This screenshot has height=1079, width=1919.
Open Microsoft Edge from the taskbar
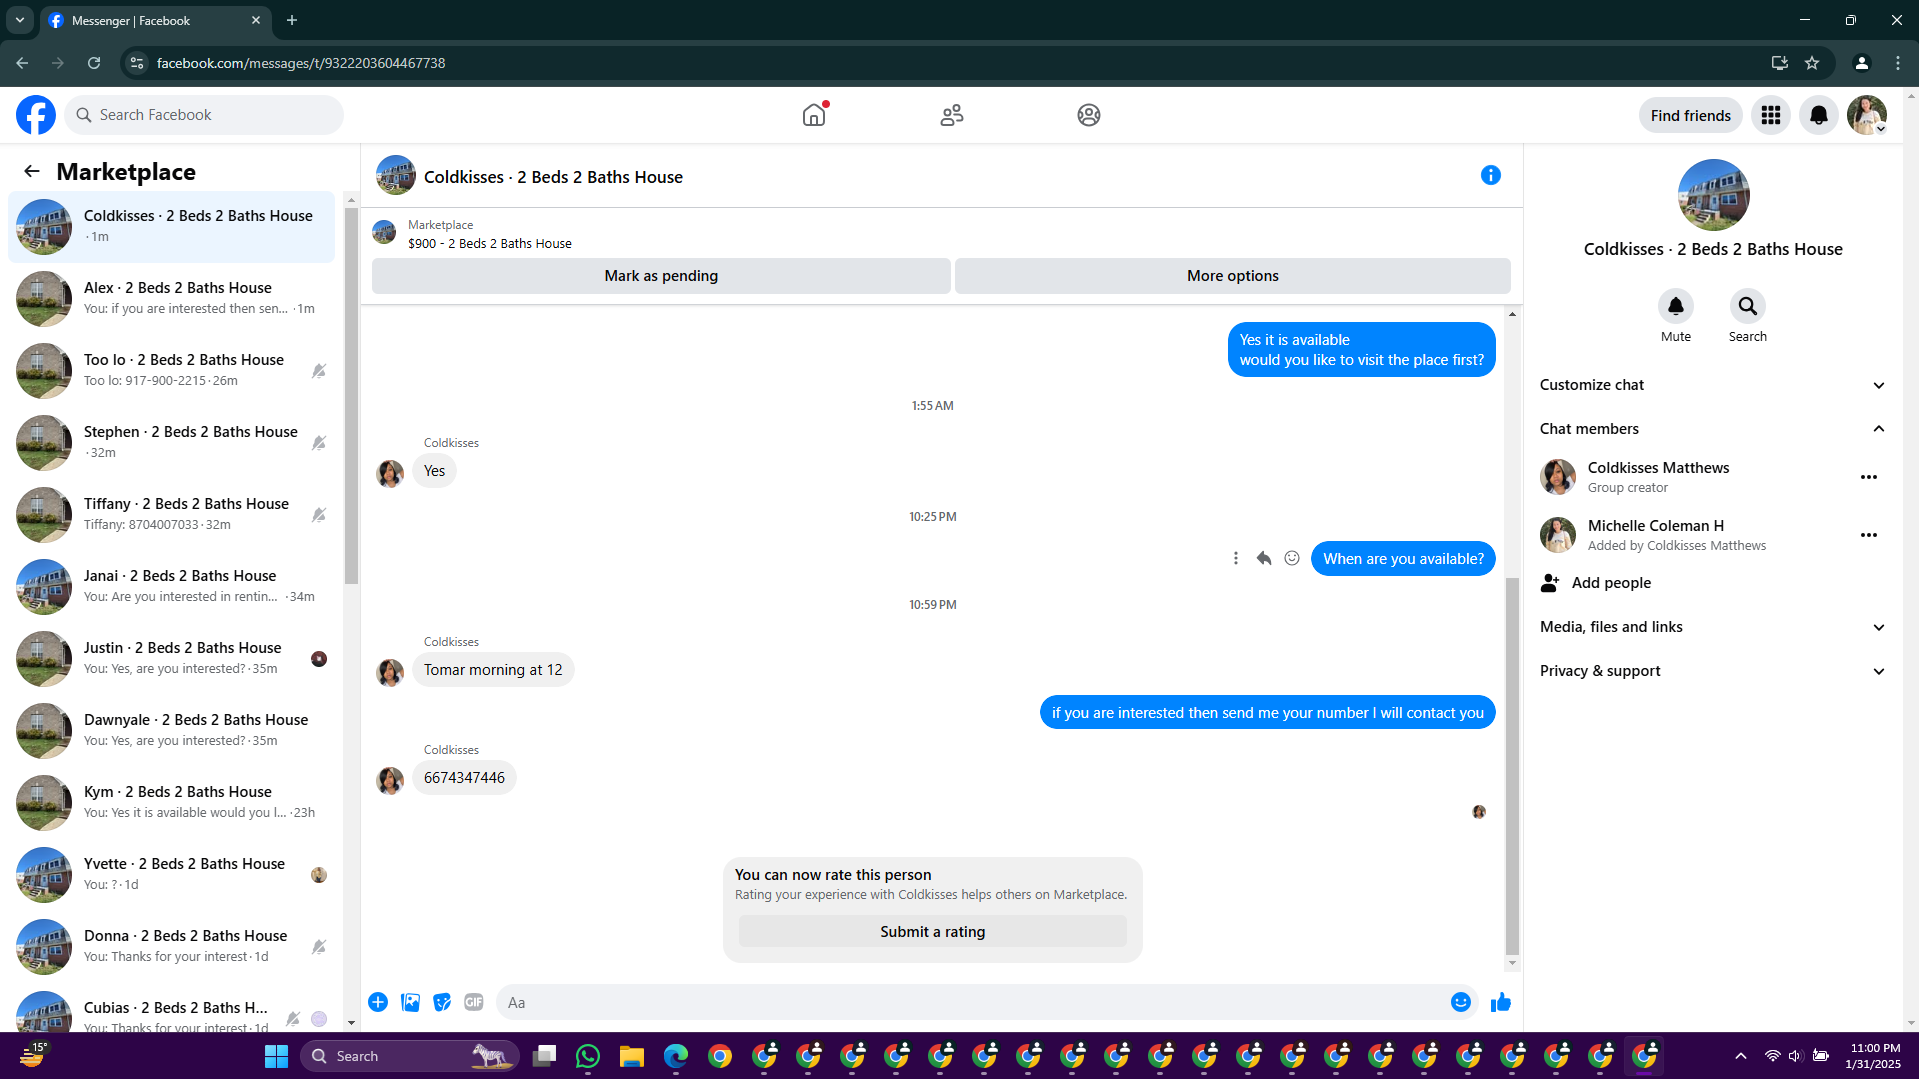pos(676,1056)
